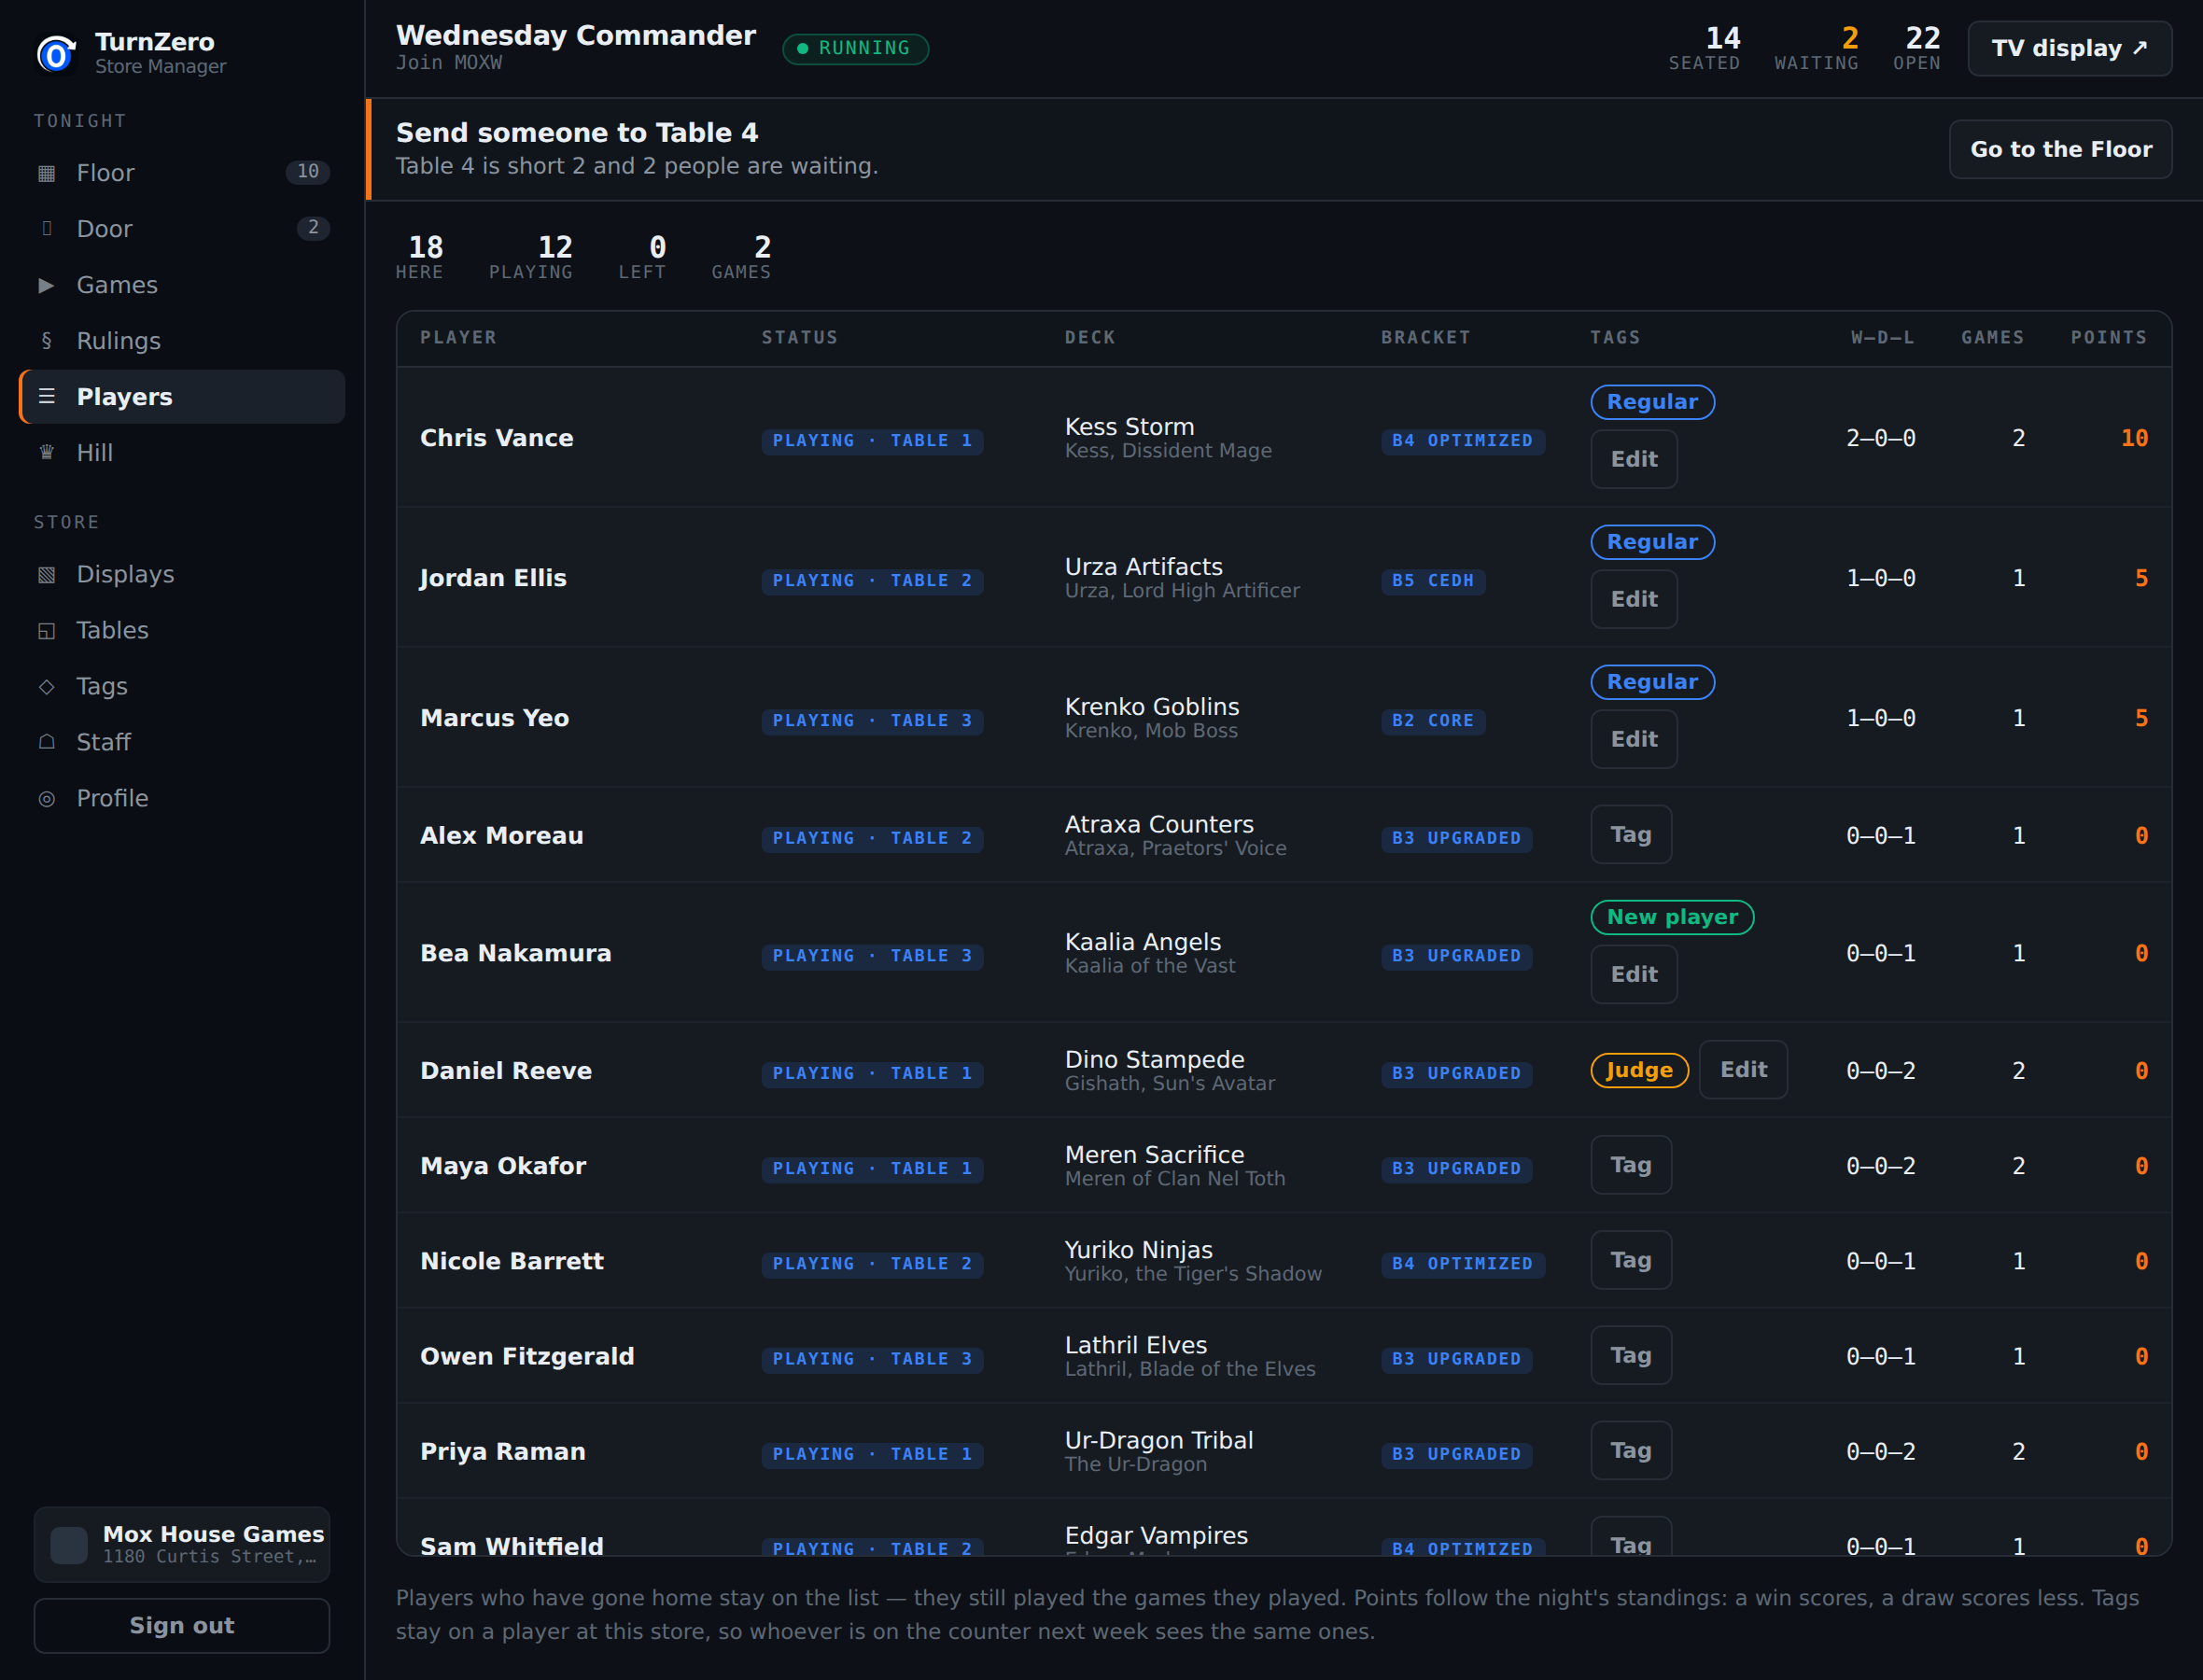Click the 14 SEATED counter
Viewport: 2203px width, 1680px height.
[x=1704, y=49]
